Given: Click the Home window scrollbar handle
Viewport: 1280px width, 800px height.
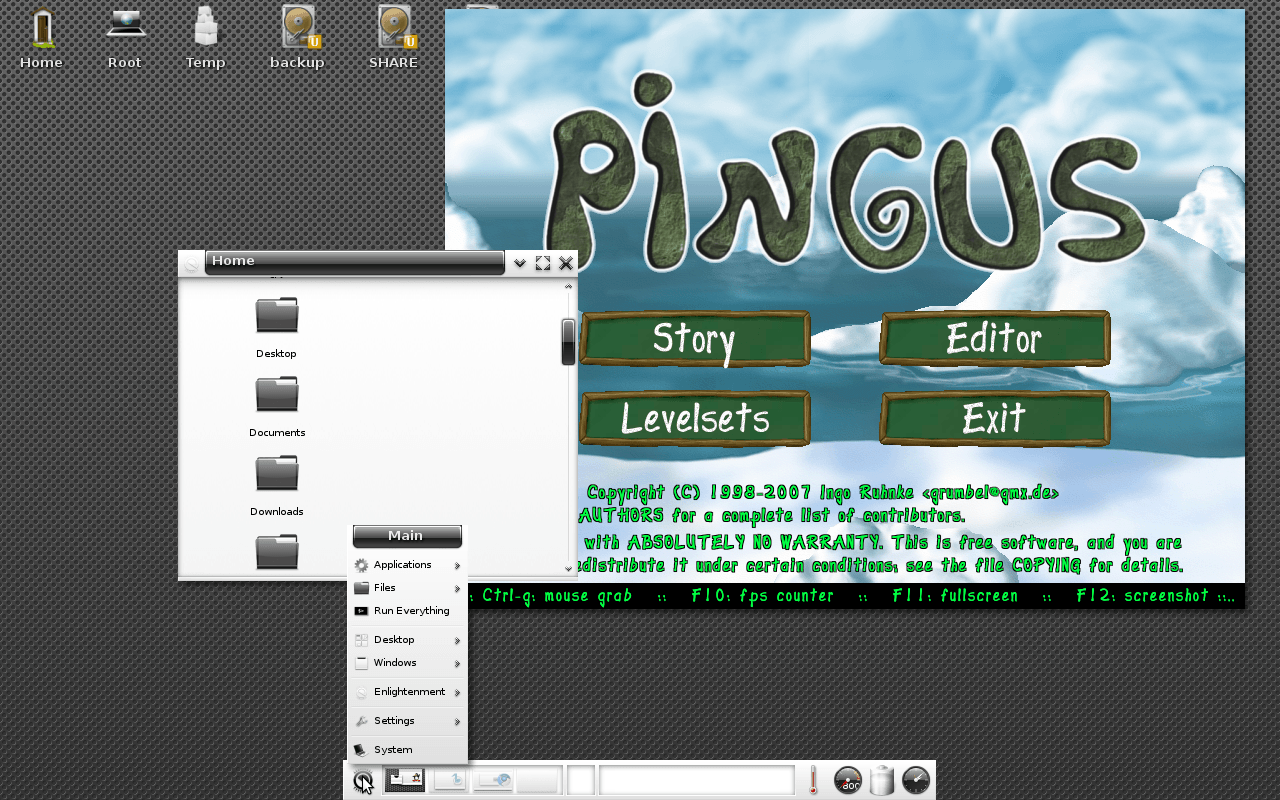Looking at the screenshot, I should click(568, 342).
